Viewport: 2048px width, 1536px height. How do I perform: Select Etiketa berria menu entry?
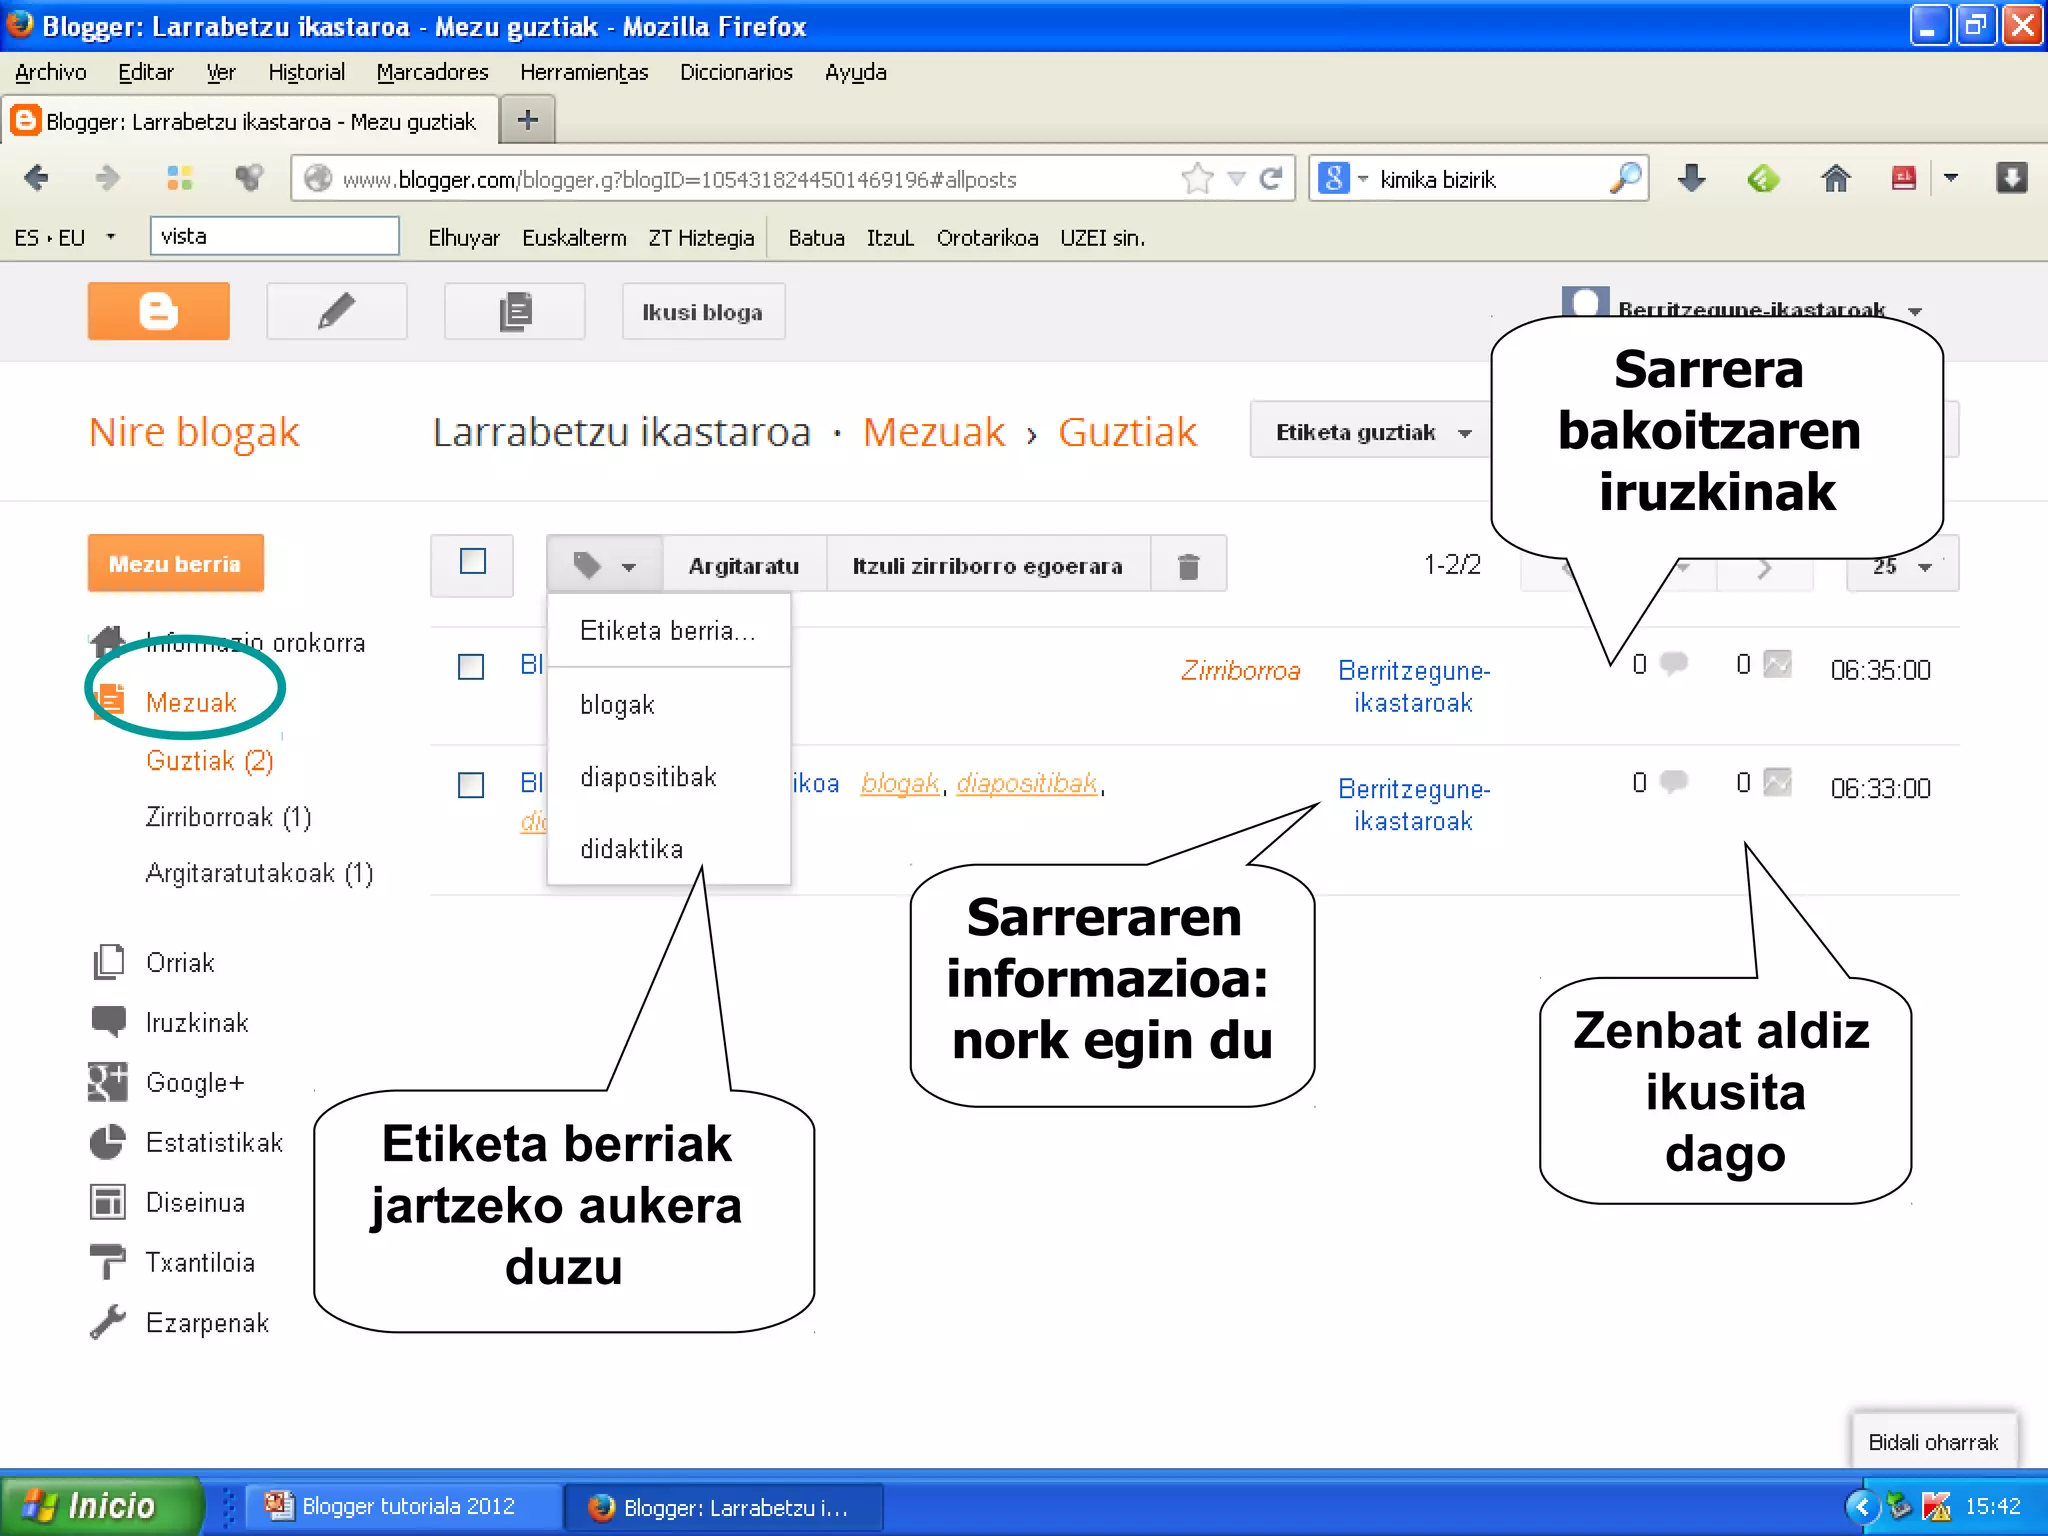coord(667,631)
